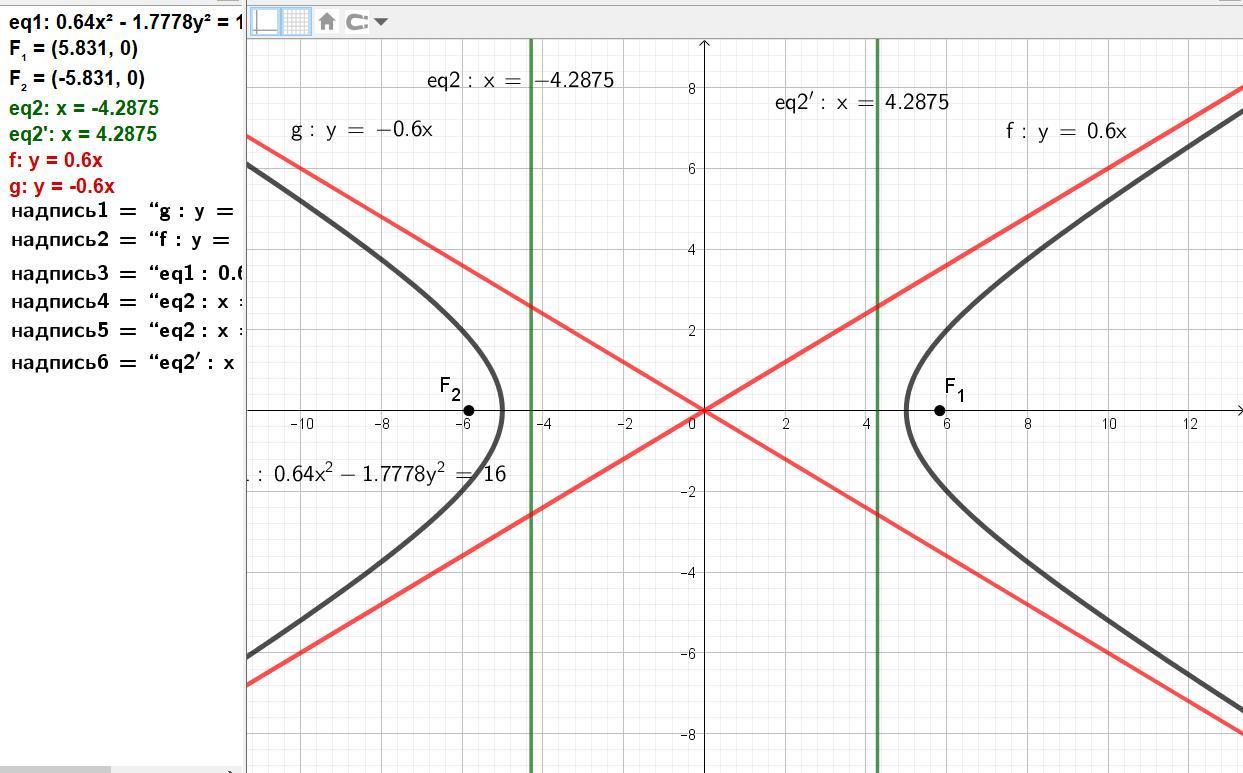Click the graph label 'eq2′ : x = 4.2875'
Screen dimensions: 1243x773
click(x=862, y=102)
